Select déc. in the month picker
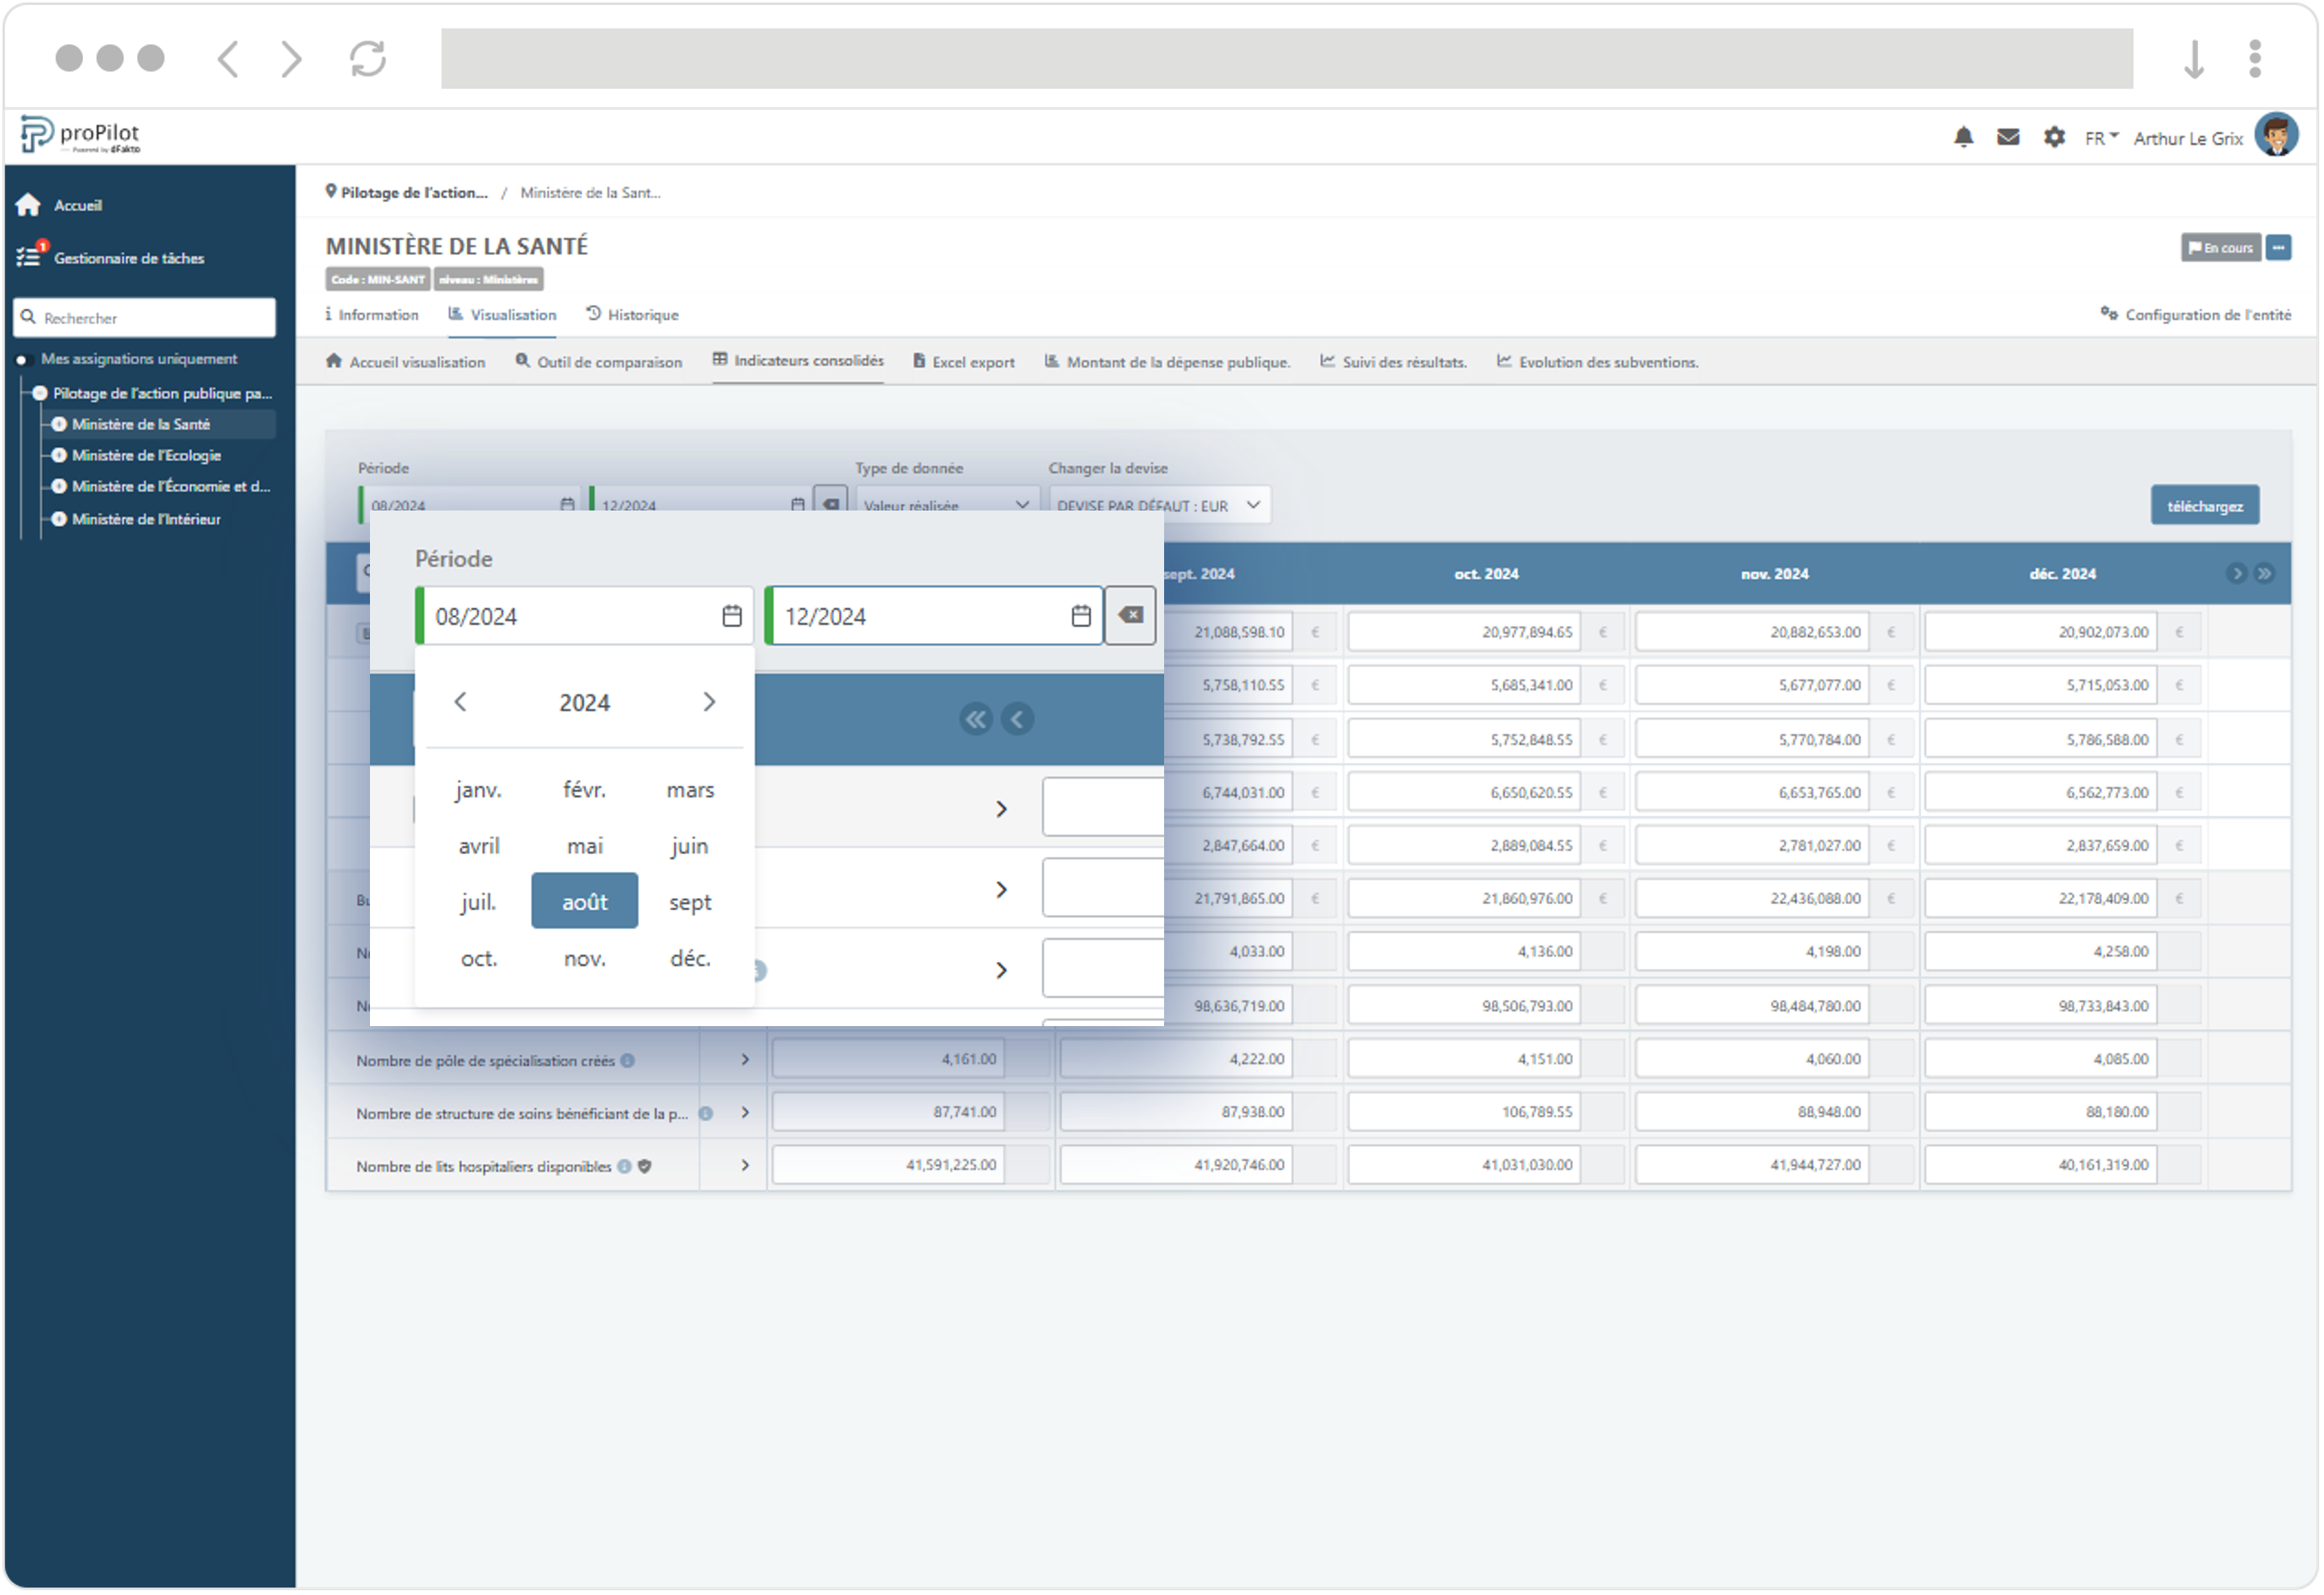Image resolution: width=2324 pixels, height=1595 pixels. click(690, 959)
